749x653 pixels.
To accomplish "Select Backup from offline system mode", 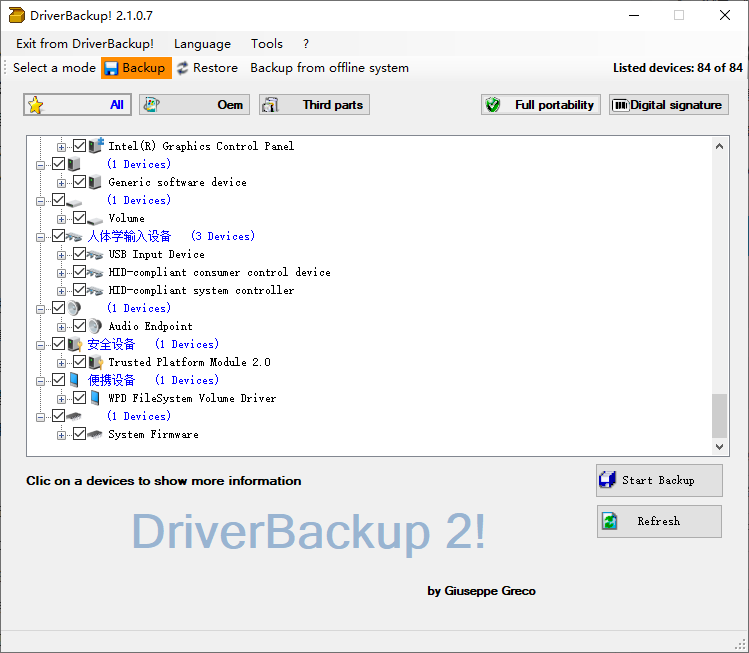I will 329,68.
